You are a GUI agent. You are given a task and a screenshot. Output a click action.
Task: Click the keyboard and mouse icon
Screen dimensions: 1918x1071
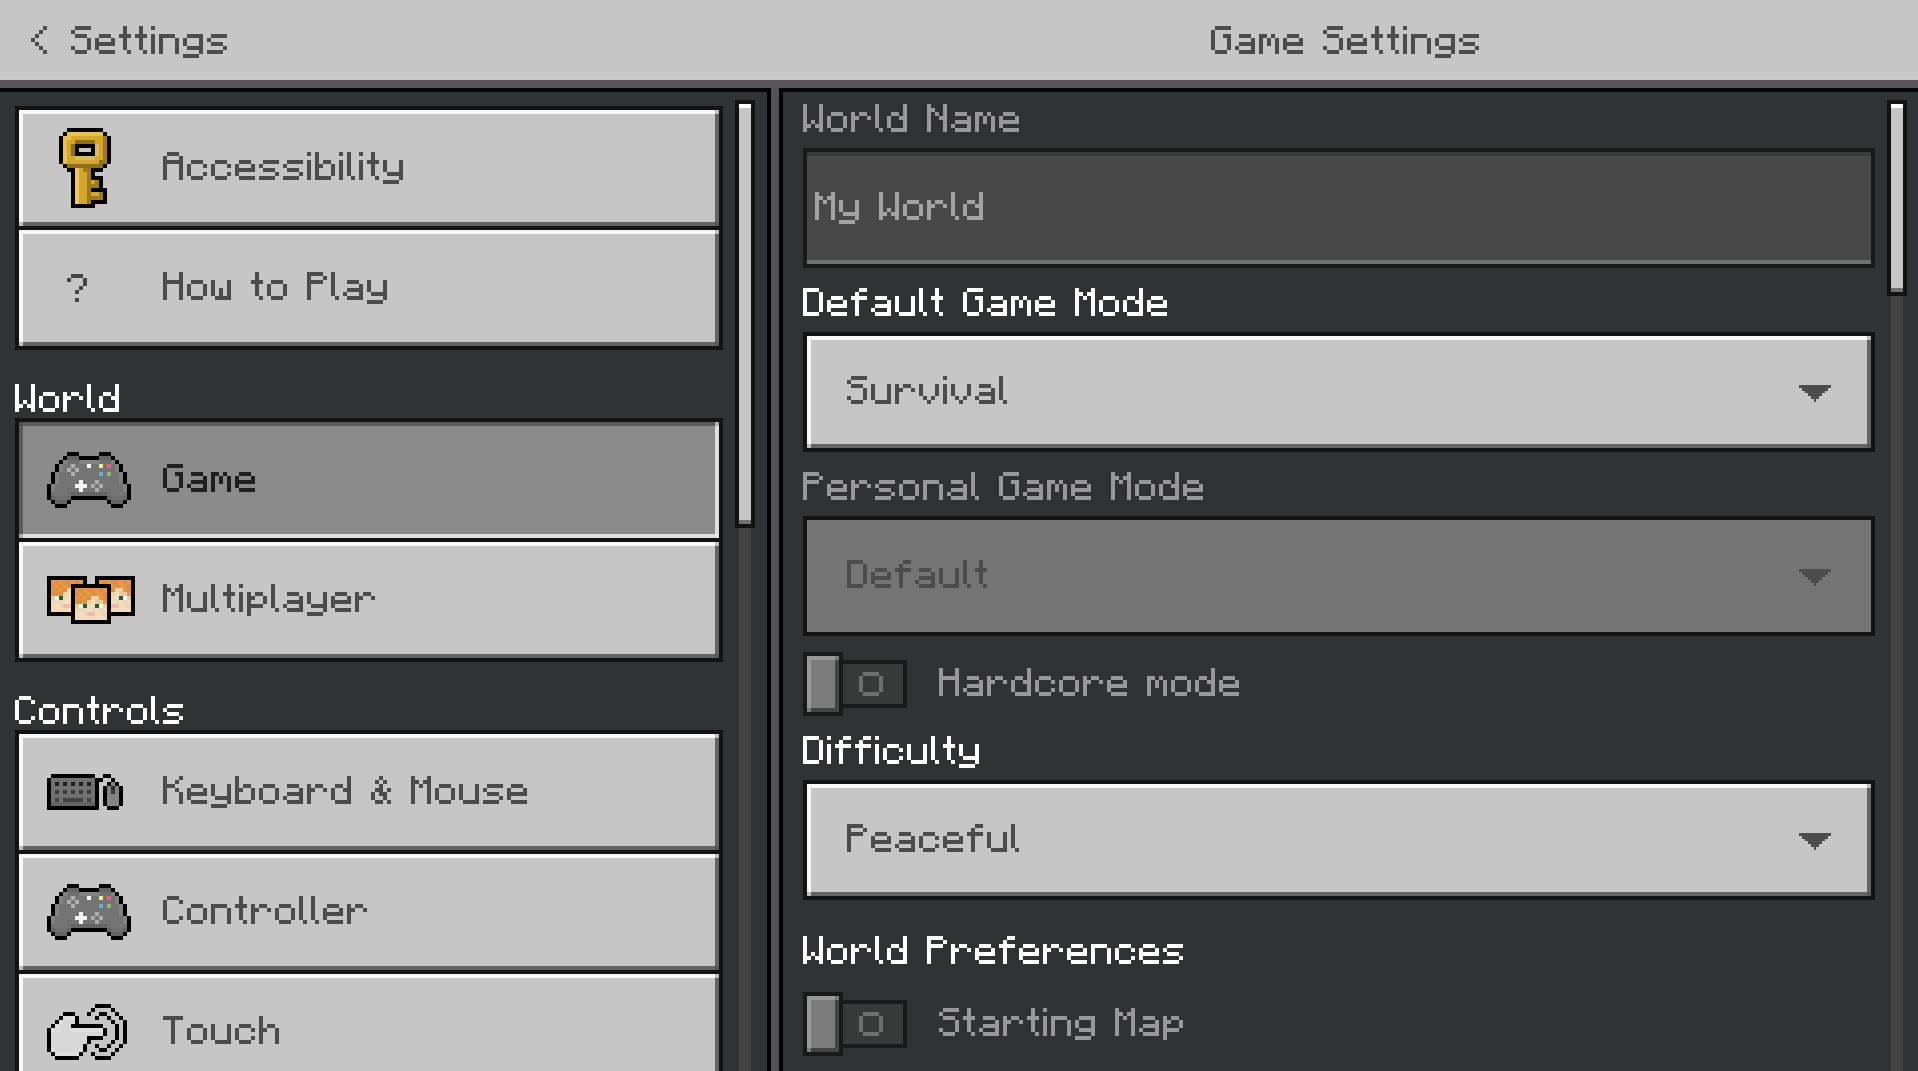[85, 792]
